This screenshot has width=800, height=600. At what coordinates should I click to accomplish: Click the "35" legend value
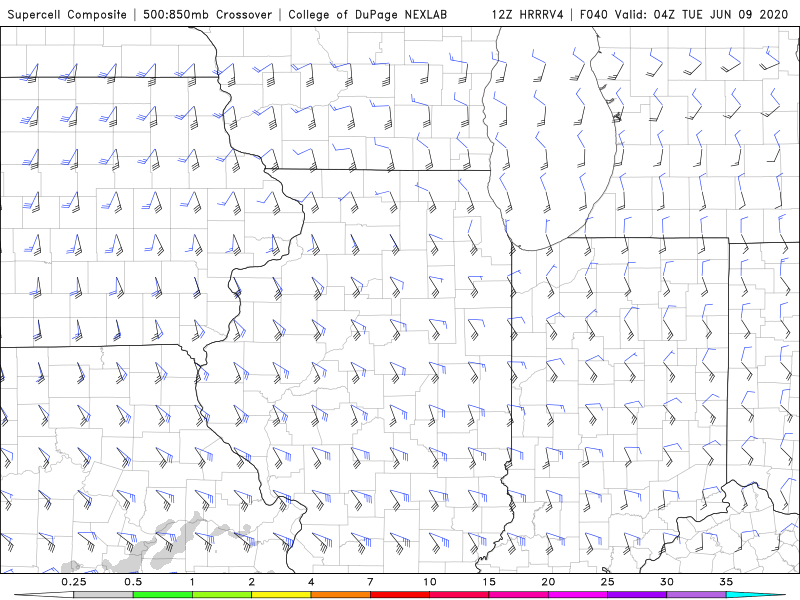pos(726,582)
